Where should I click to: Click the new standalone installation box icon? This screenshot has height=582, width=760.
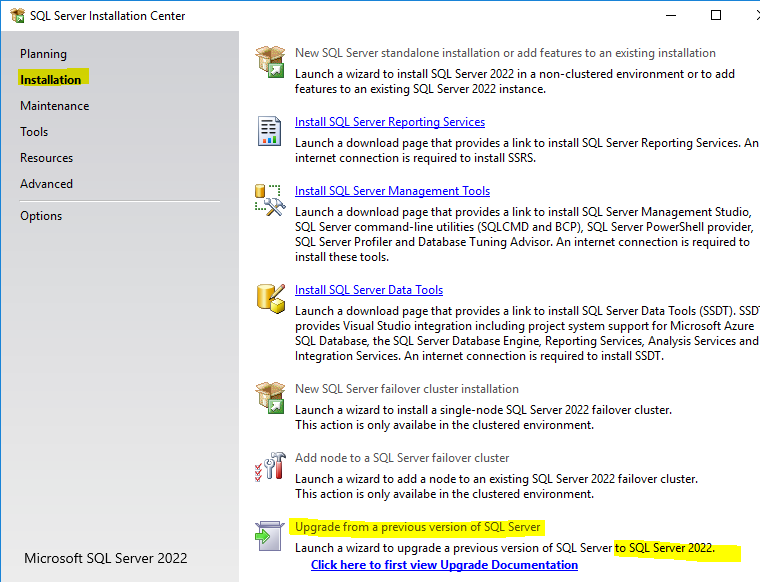click(270, 62)
